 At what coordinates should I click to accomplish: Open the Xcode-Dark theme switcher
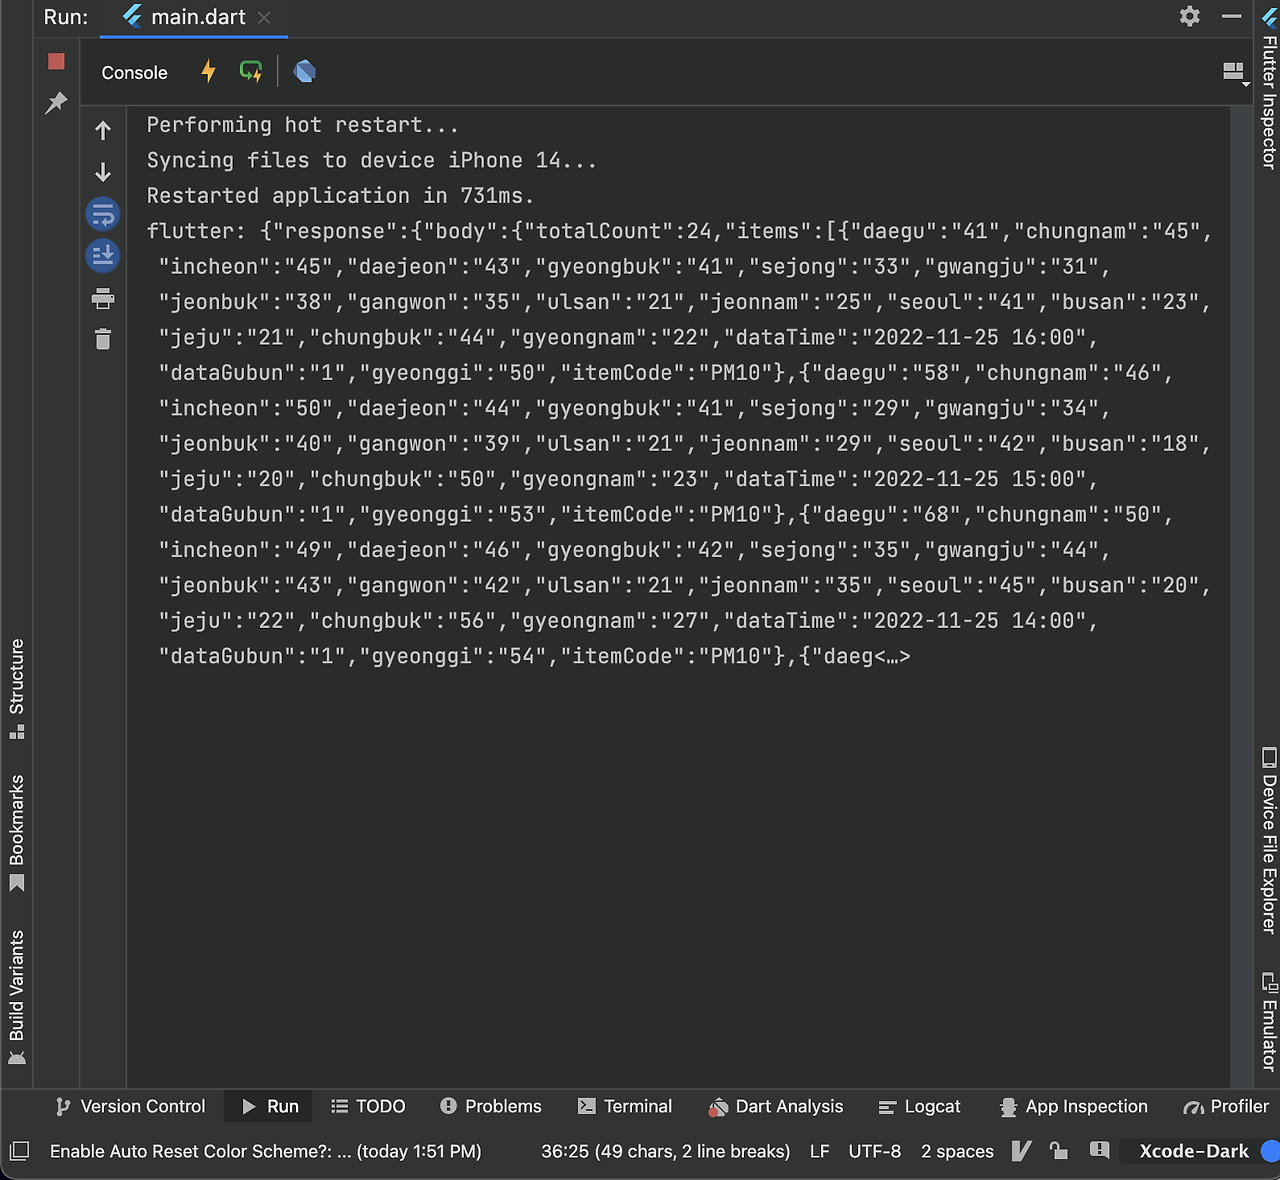click(1194, 1151)
